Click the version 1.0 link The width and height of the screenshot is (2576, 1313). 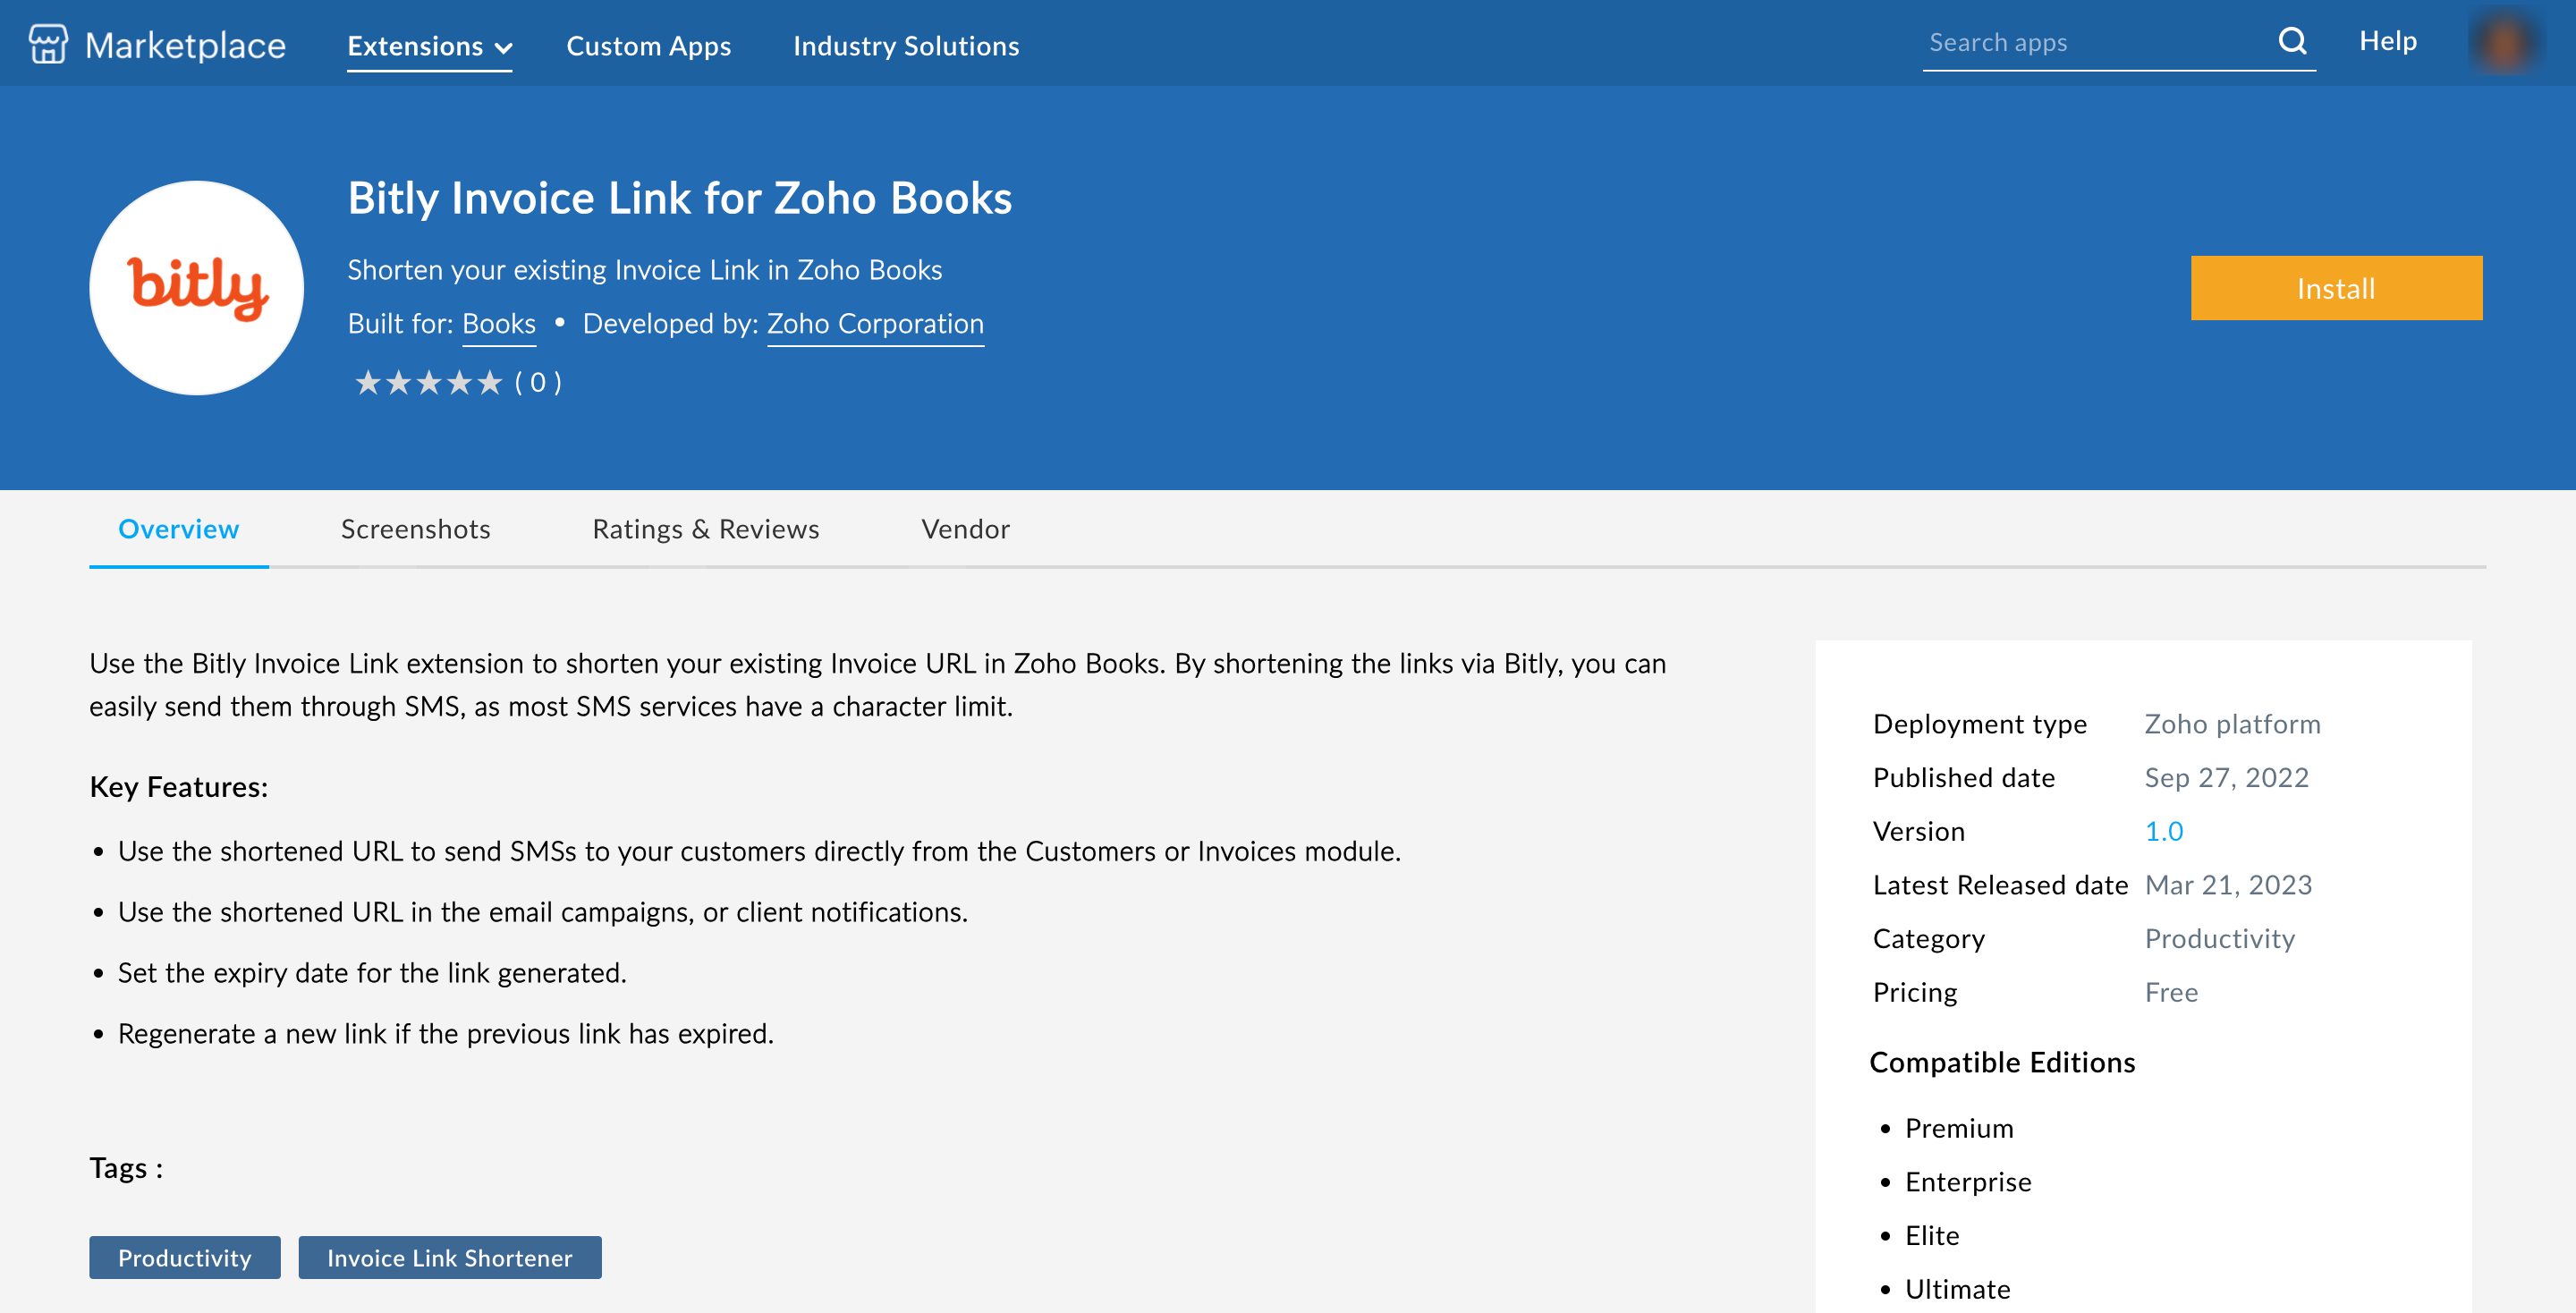tap(2163, 831)
